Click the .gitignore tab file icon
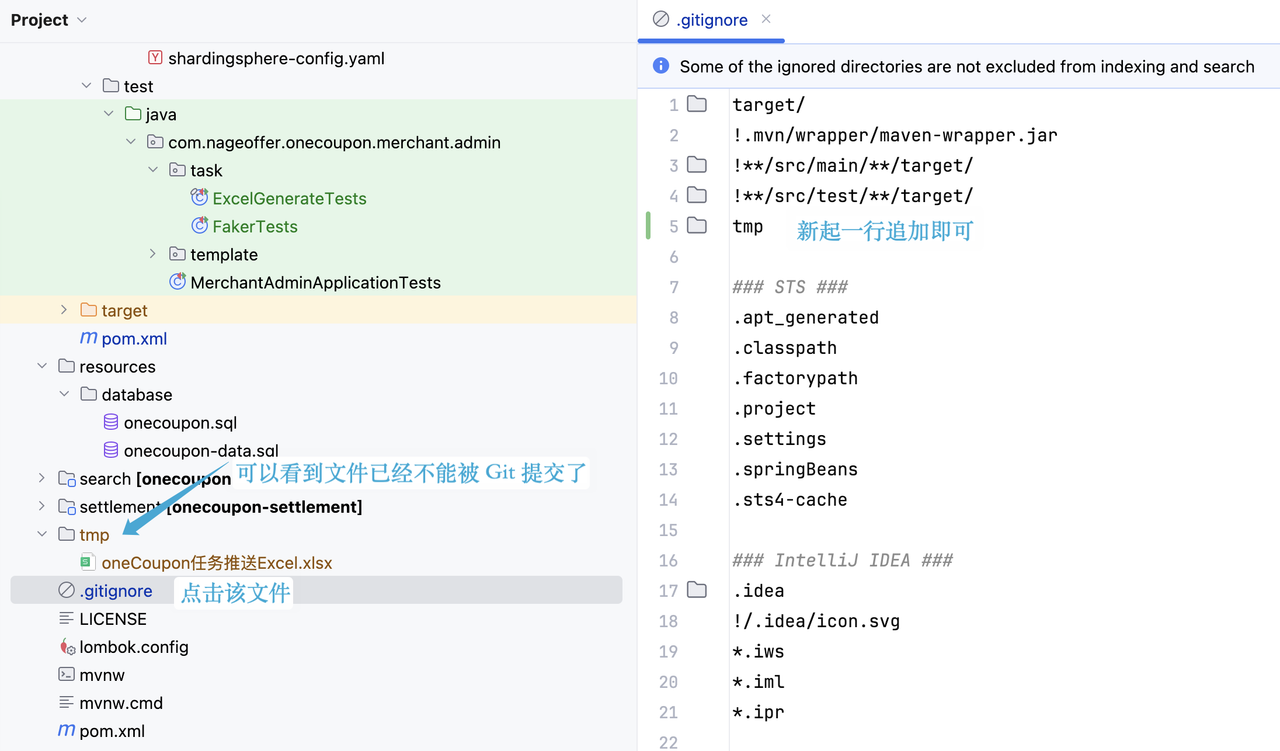Screen dimensions: 1280x751 pos(661,19)
